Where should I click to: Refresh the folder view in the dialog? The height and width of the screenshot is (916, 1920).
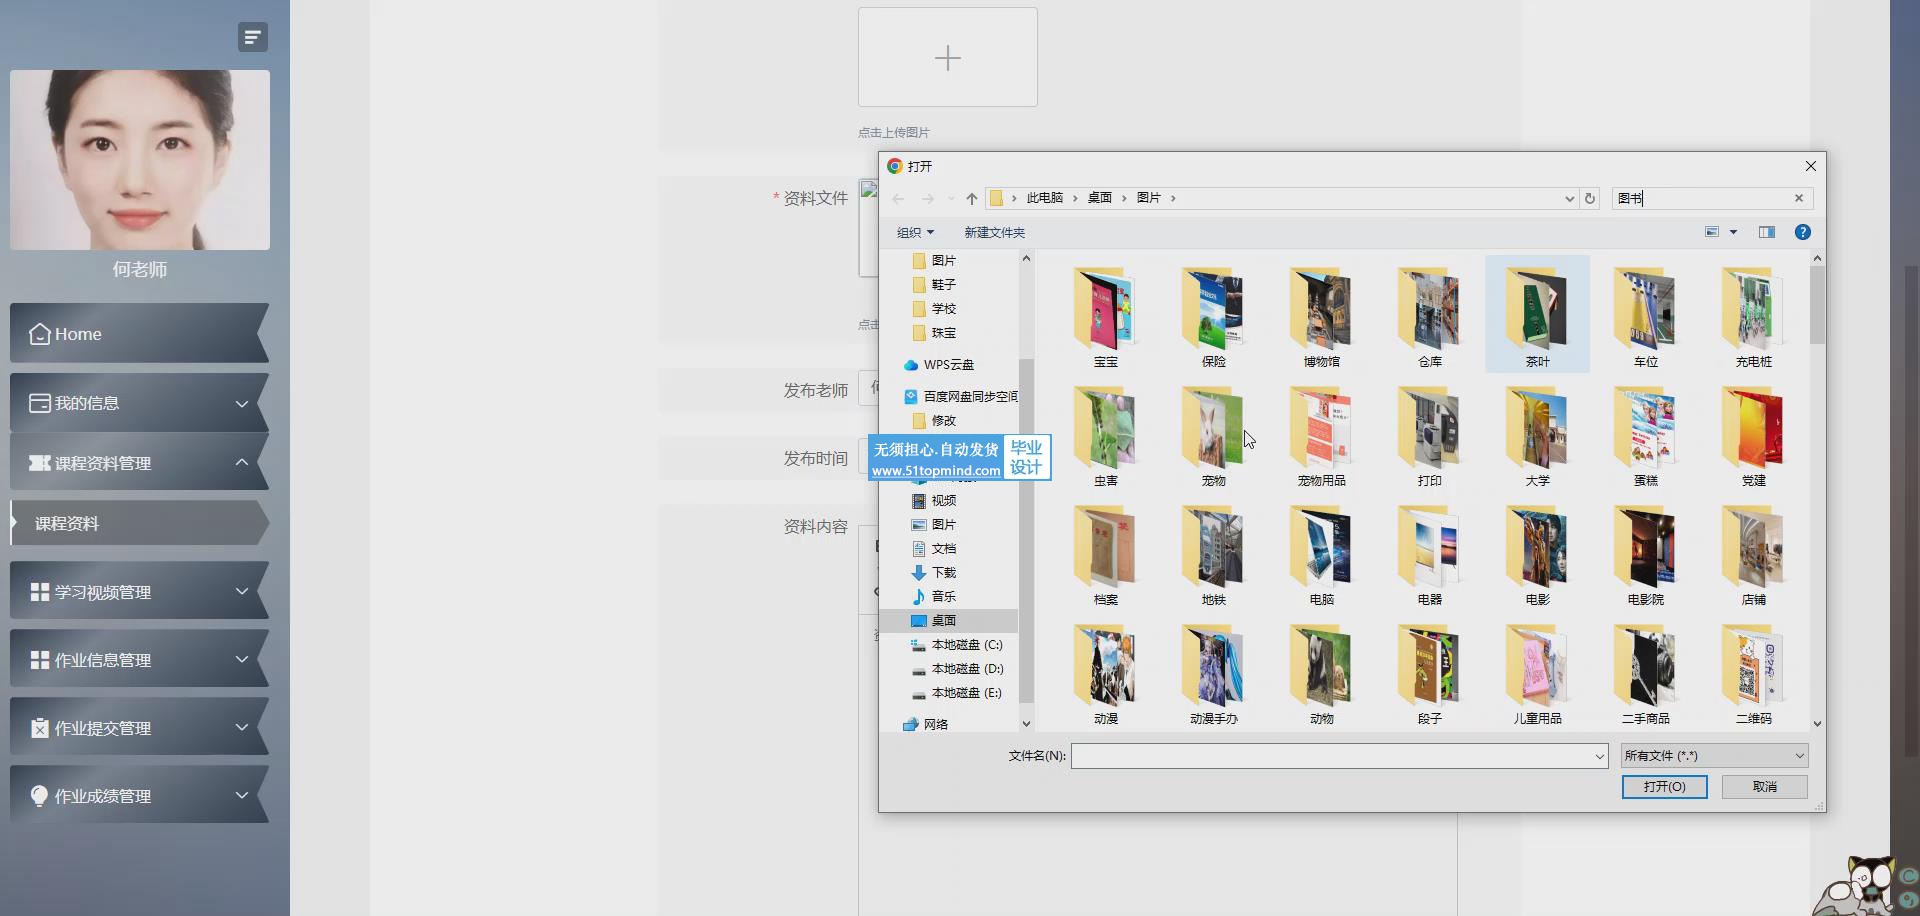[1590, 198]
